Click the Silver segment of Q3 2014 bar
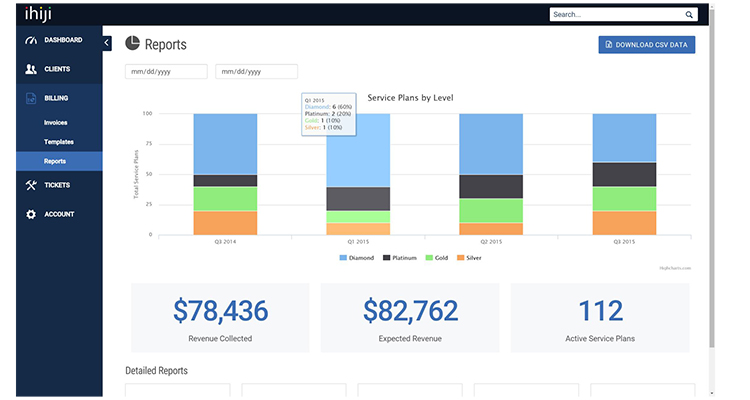The image size is (750, 400). pyautogui.click(x=225, y=223)
